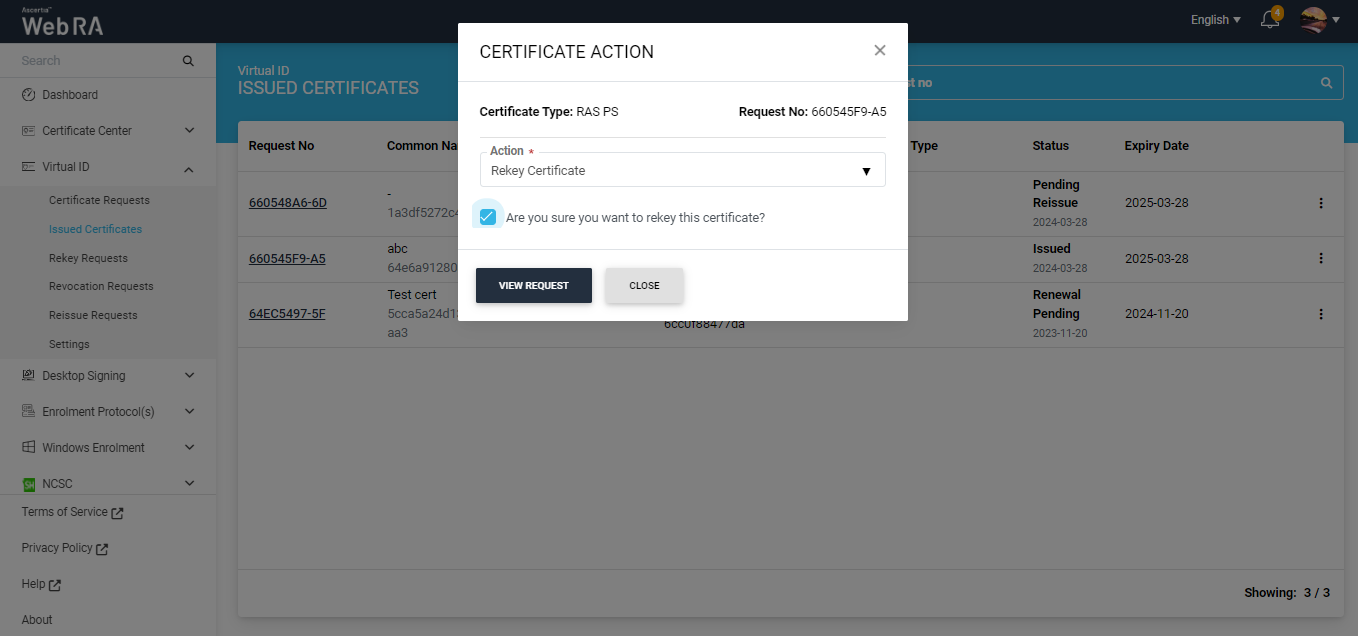1358x636 pixels.
Task: Click the View Request button
Action: click(534, 286)
